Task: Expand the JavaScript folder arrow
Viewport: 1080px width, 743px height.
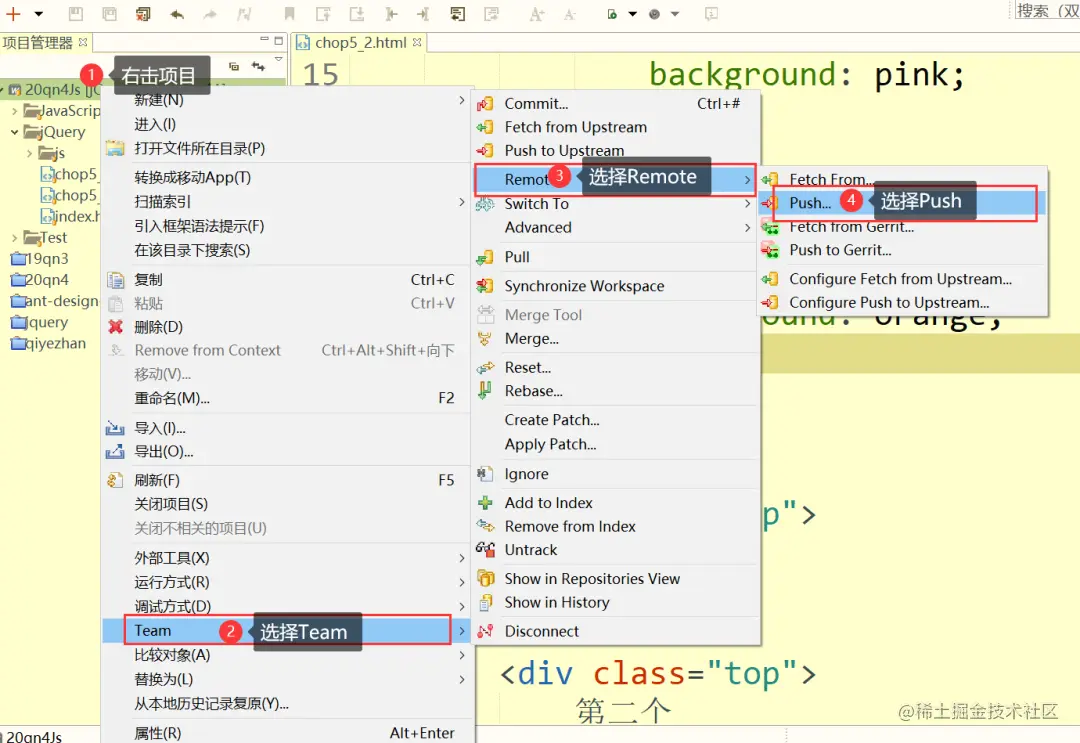Action: click(14, 110)
